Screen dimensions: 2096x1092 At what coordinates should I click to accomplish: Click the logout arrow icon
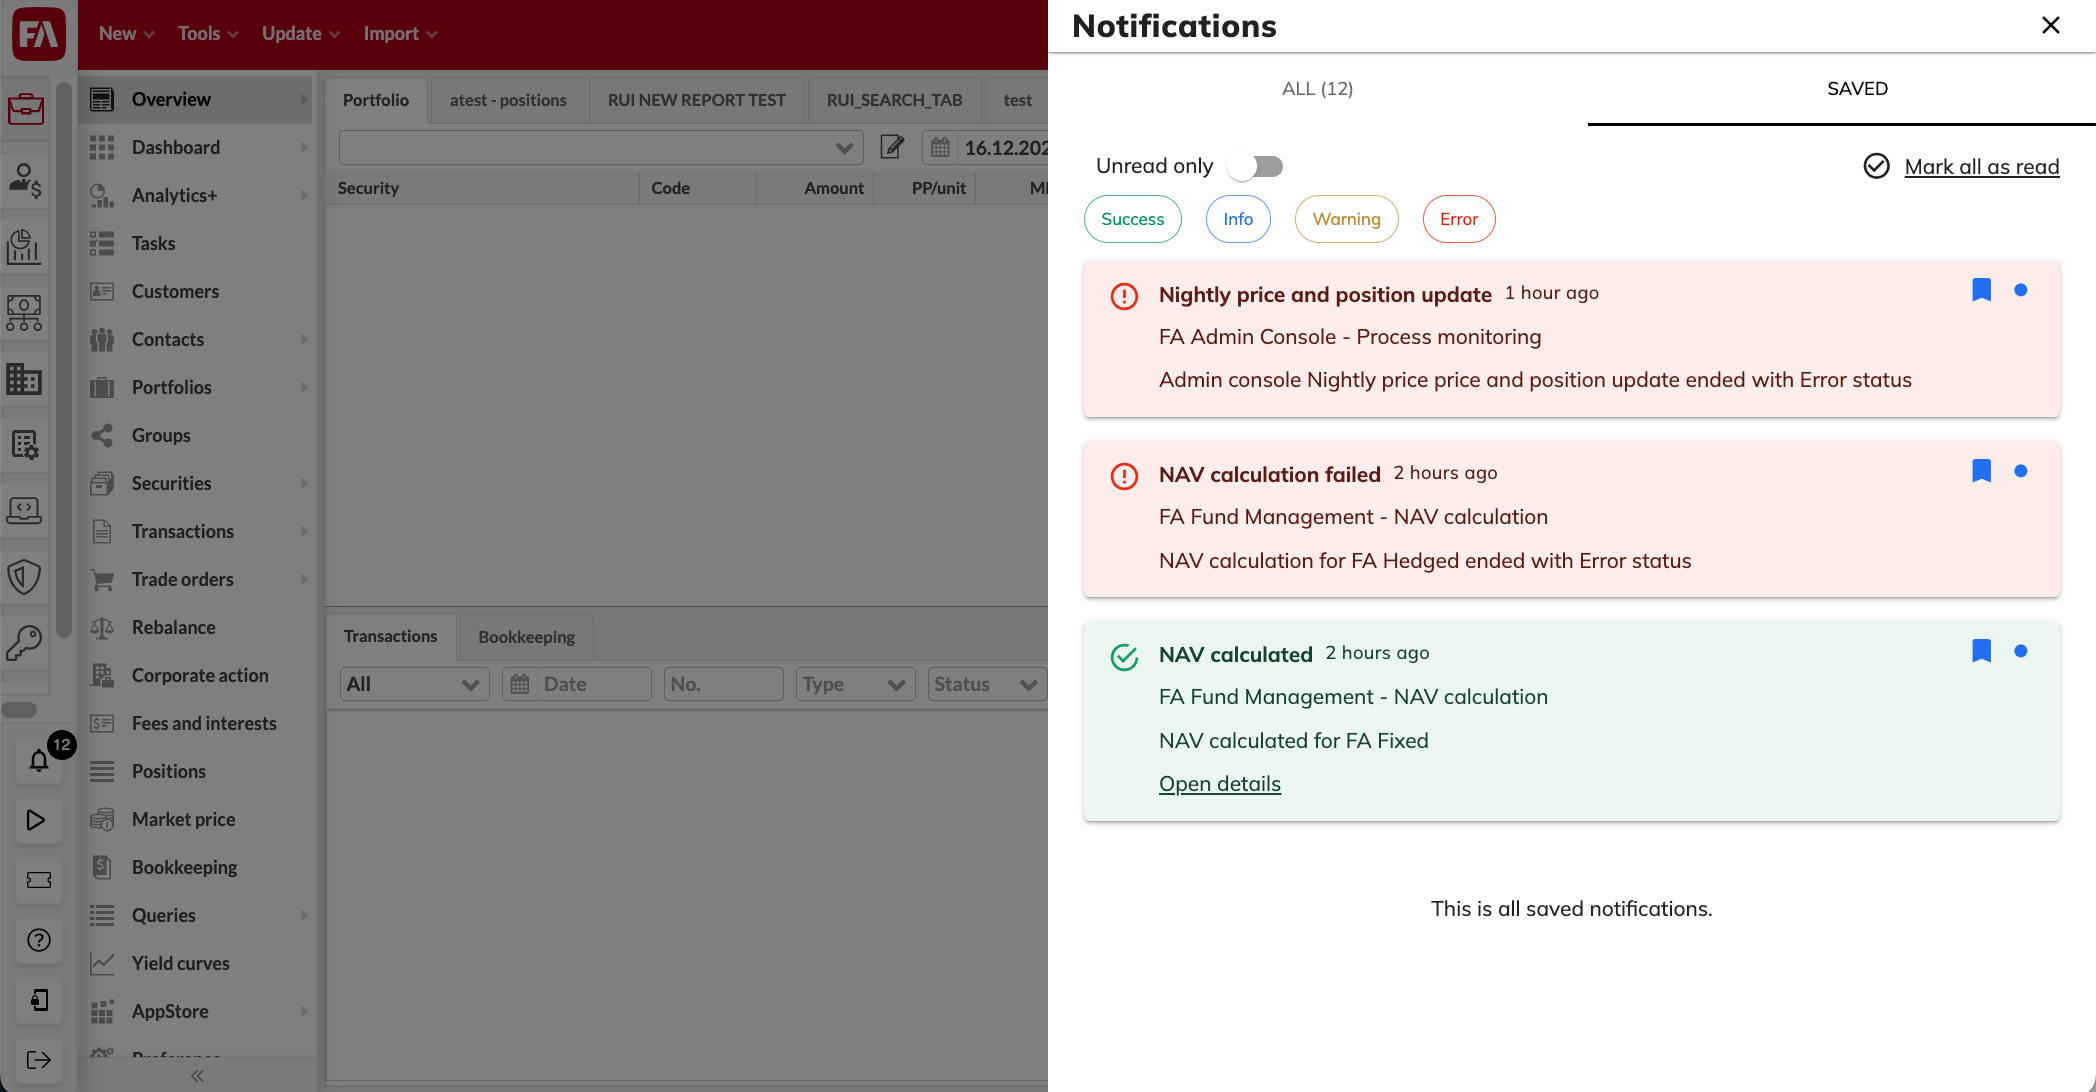(x=39, y=1060)
